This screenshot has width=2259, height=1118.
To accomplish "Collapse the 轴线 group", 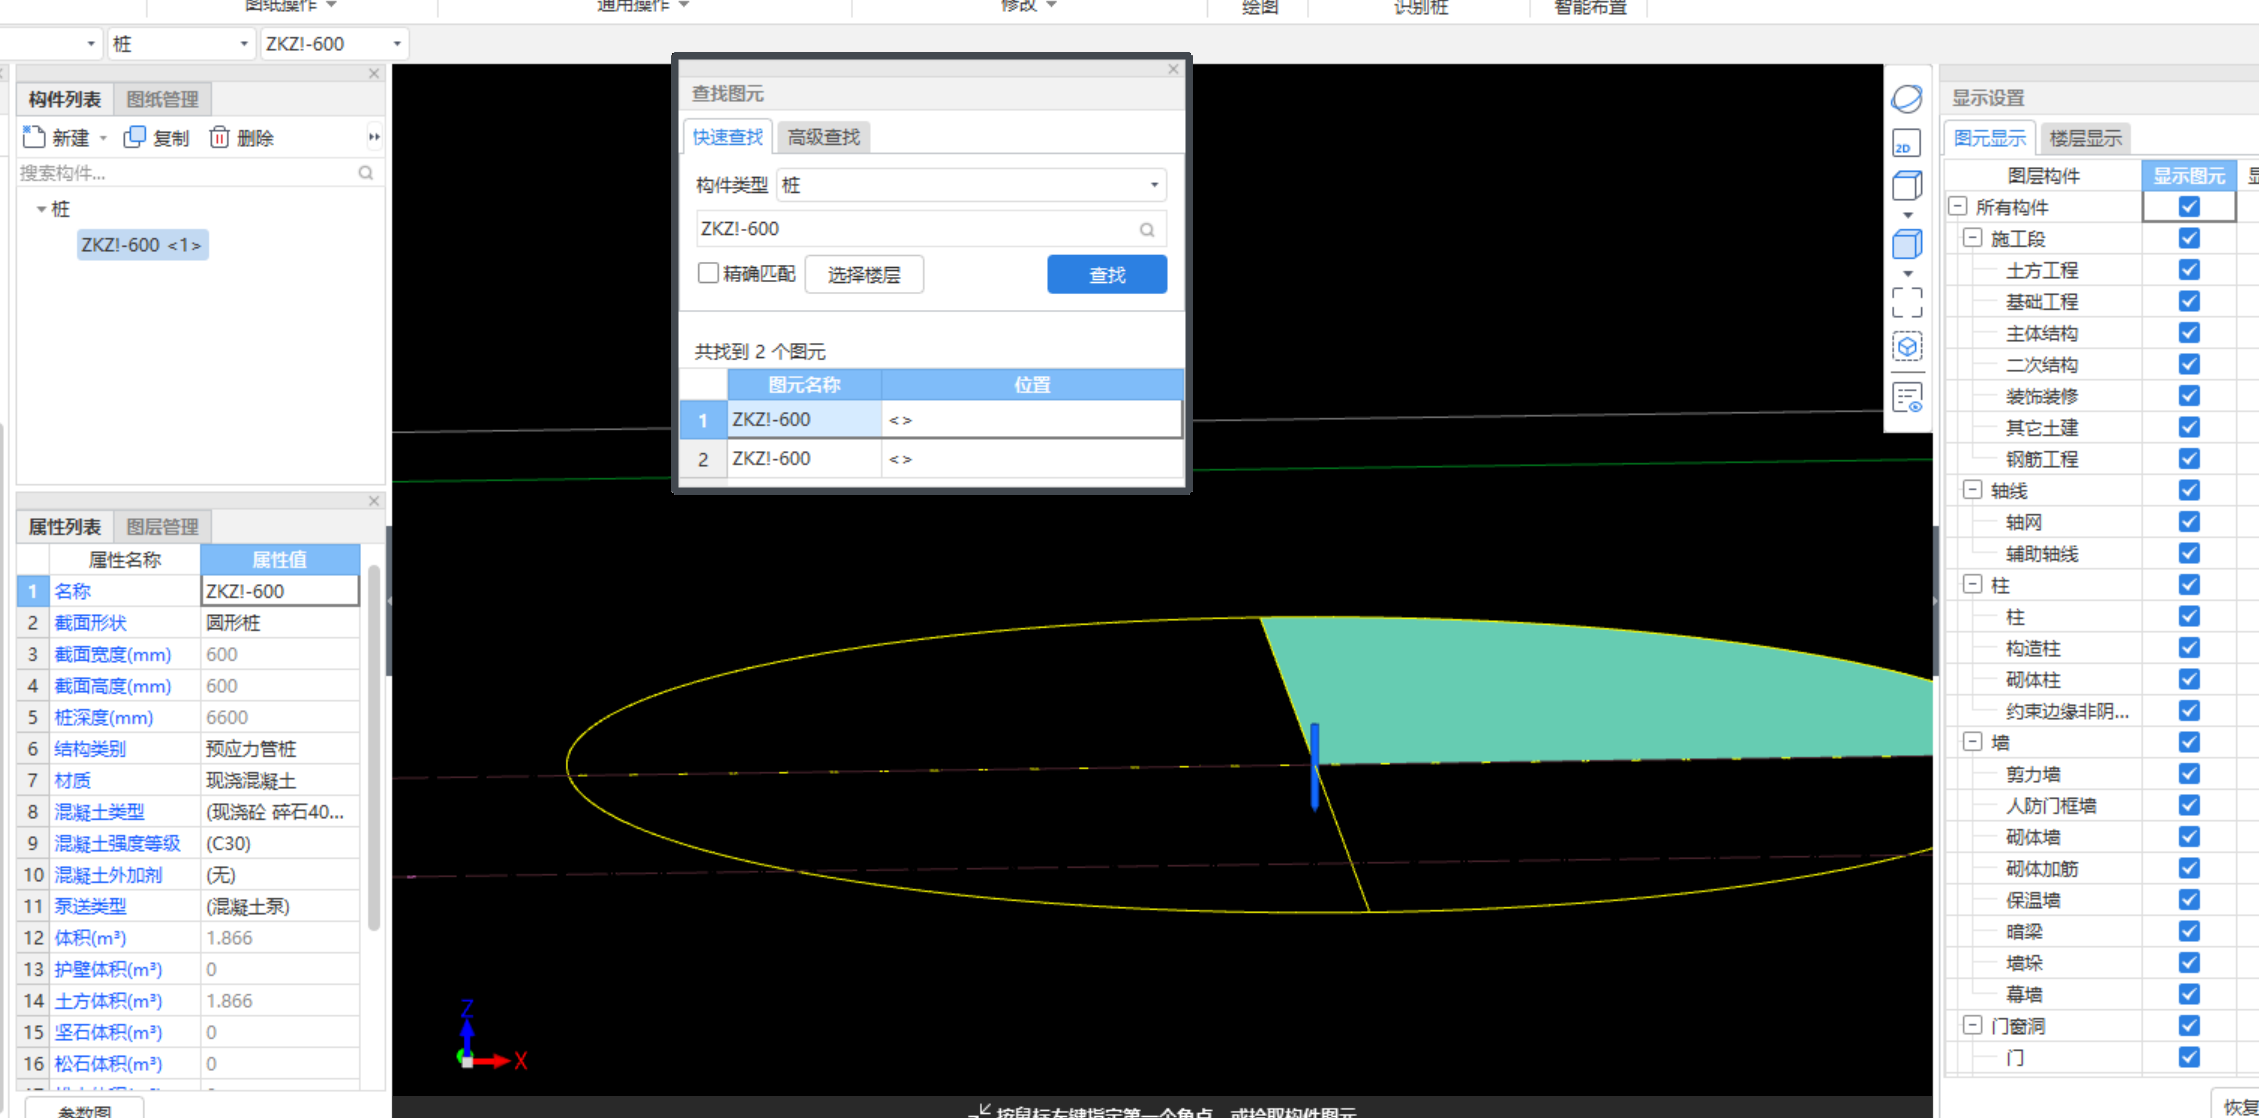I will click(1972, 490).
